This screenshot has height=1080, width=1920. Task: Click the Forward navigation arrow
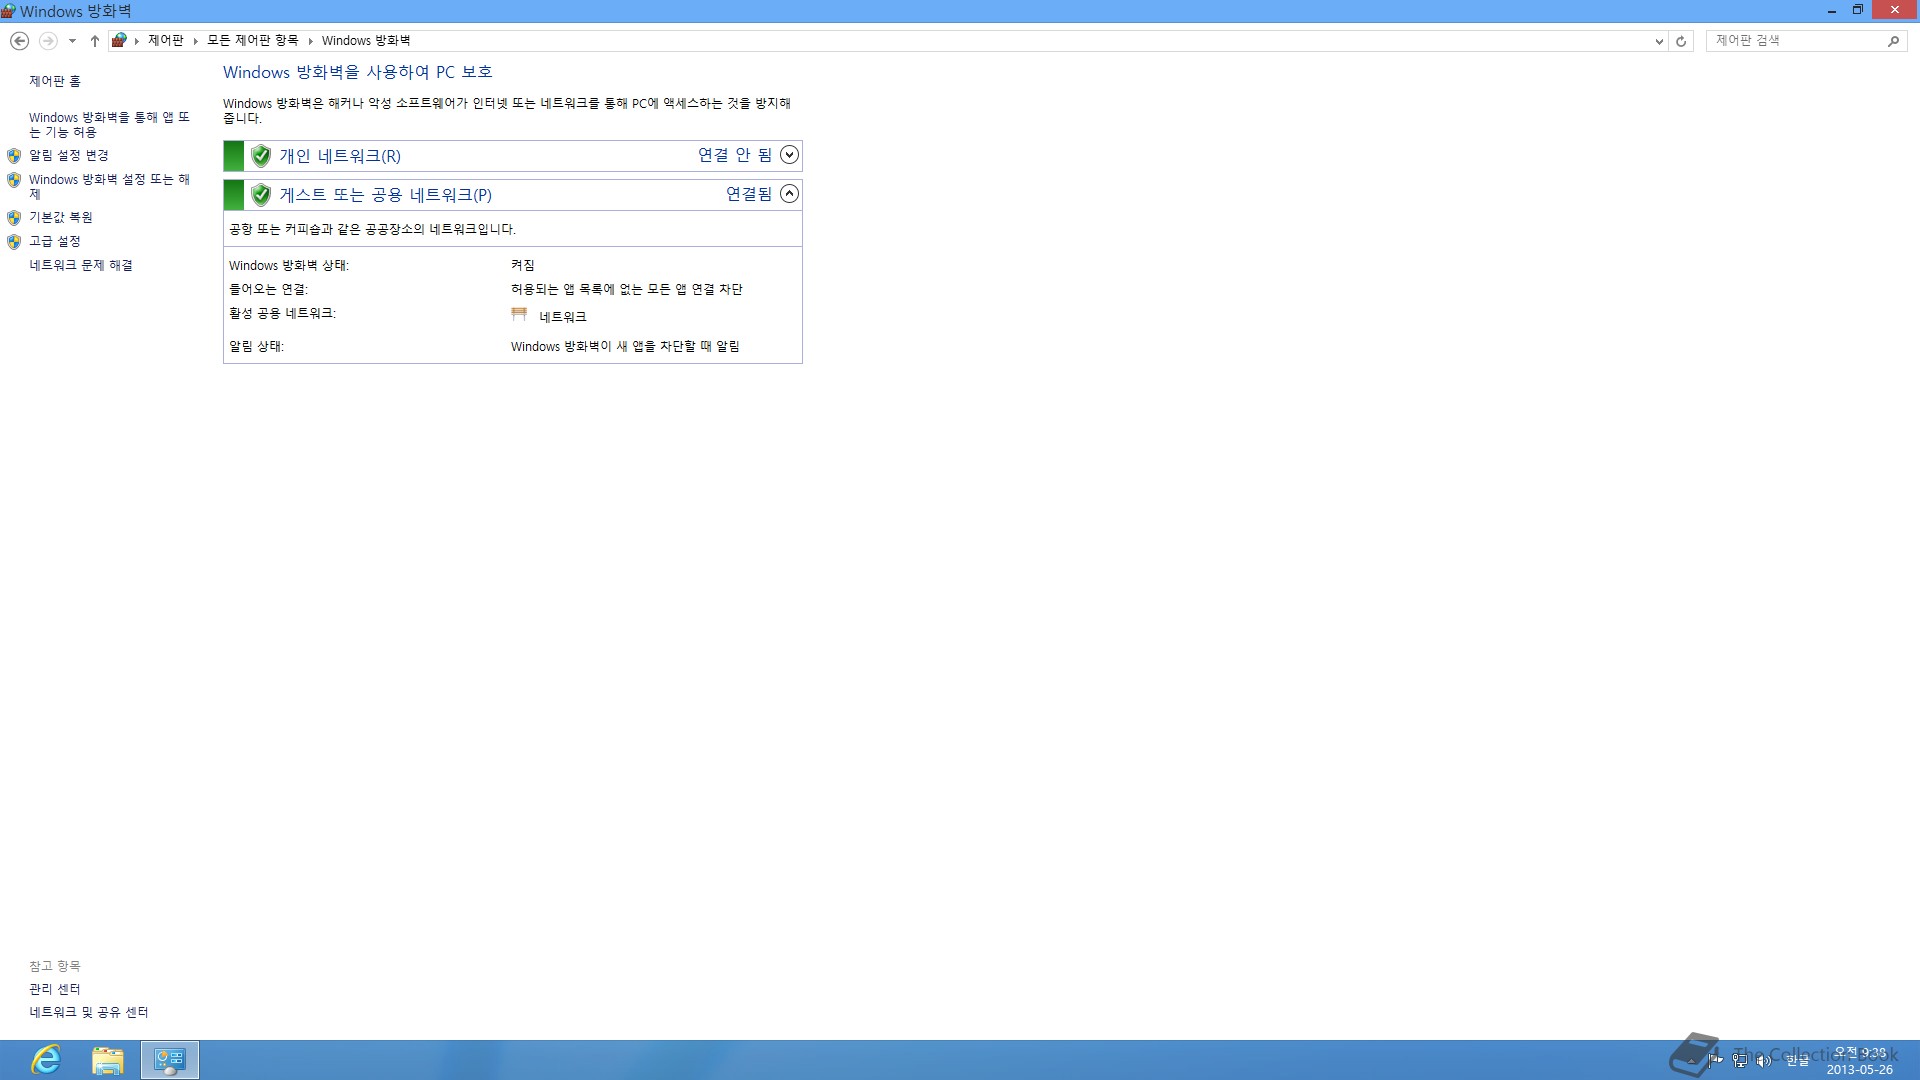(x=47, y=41)
